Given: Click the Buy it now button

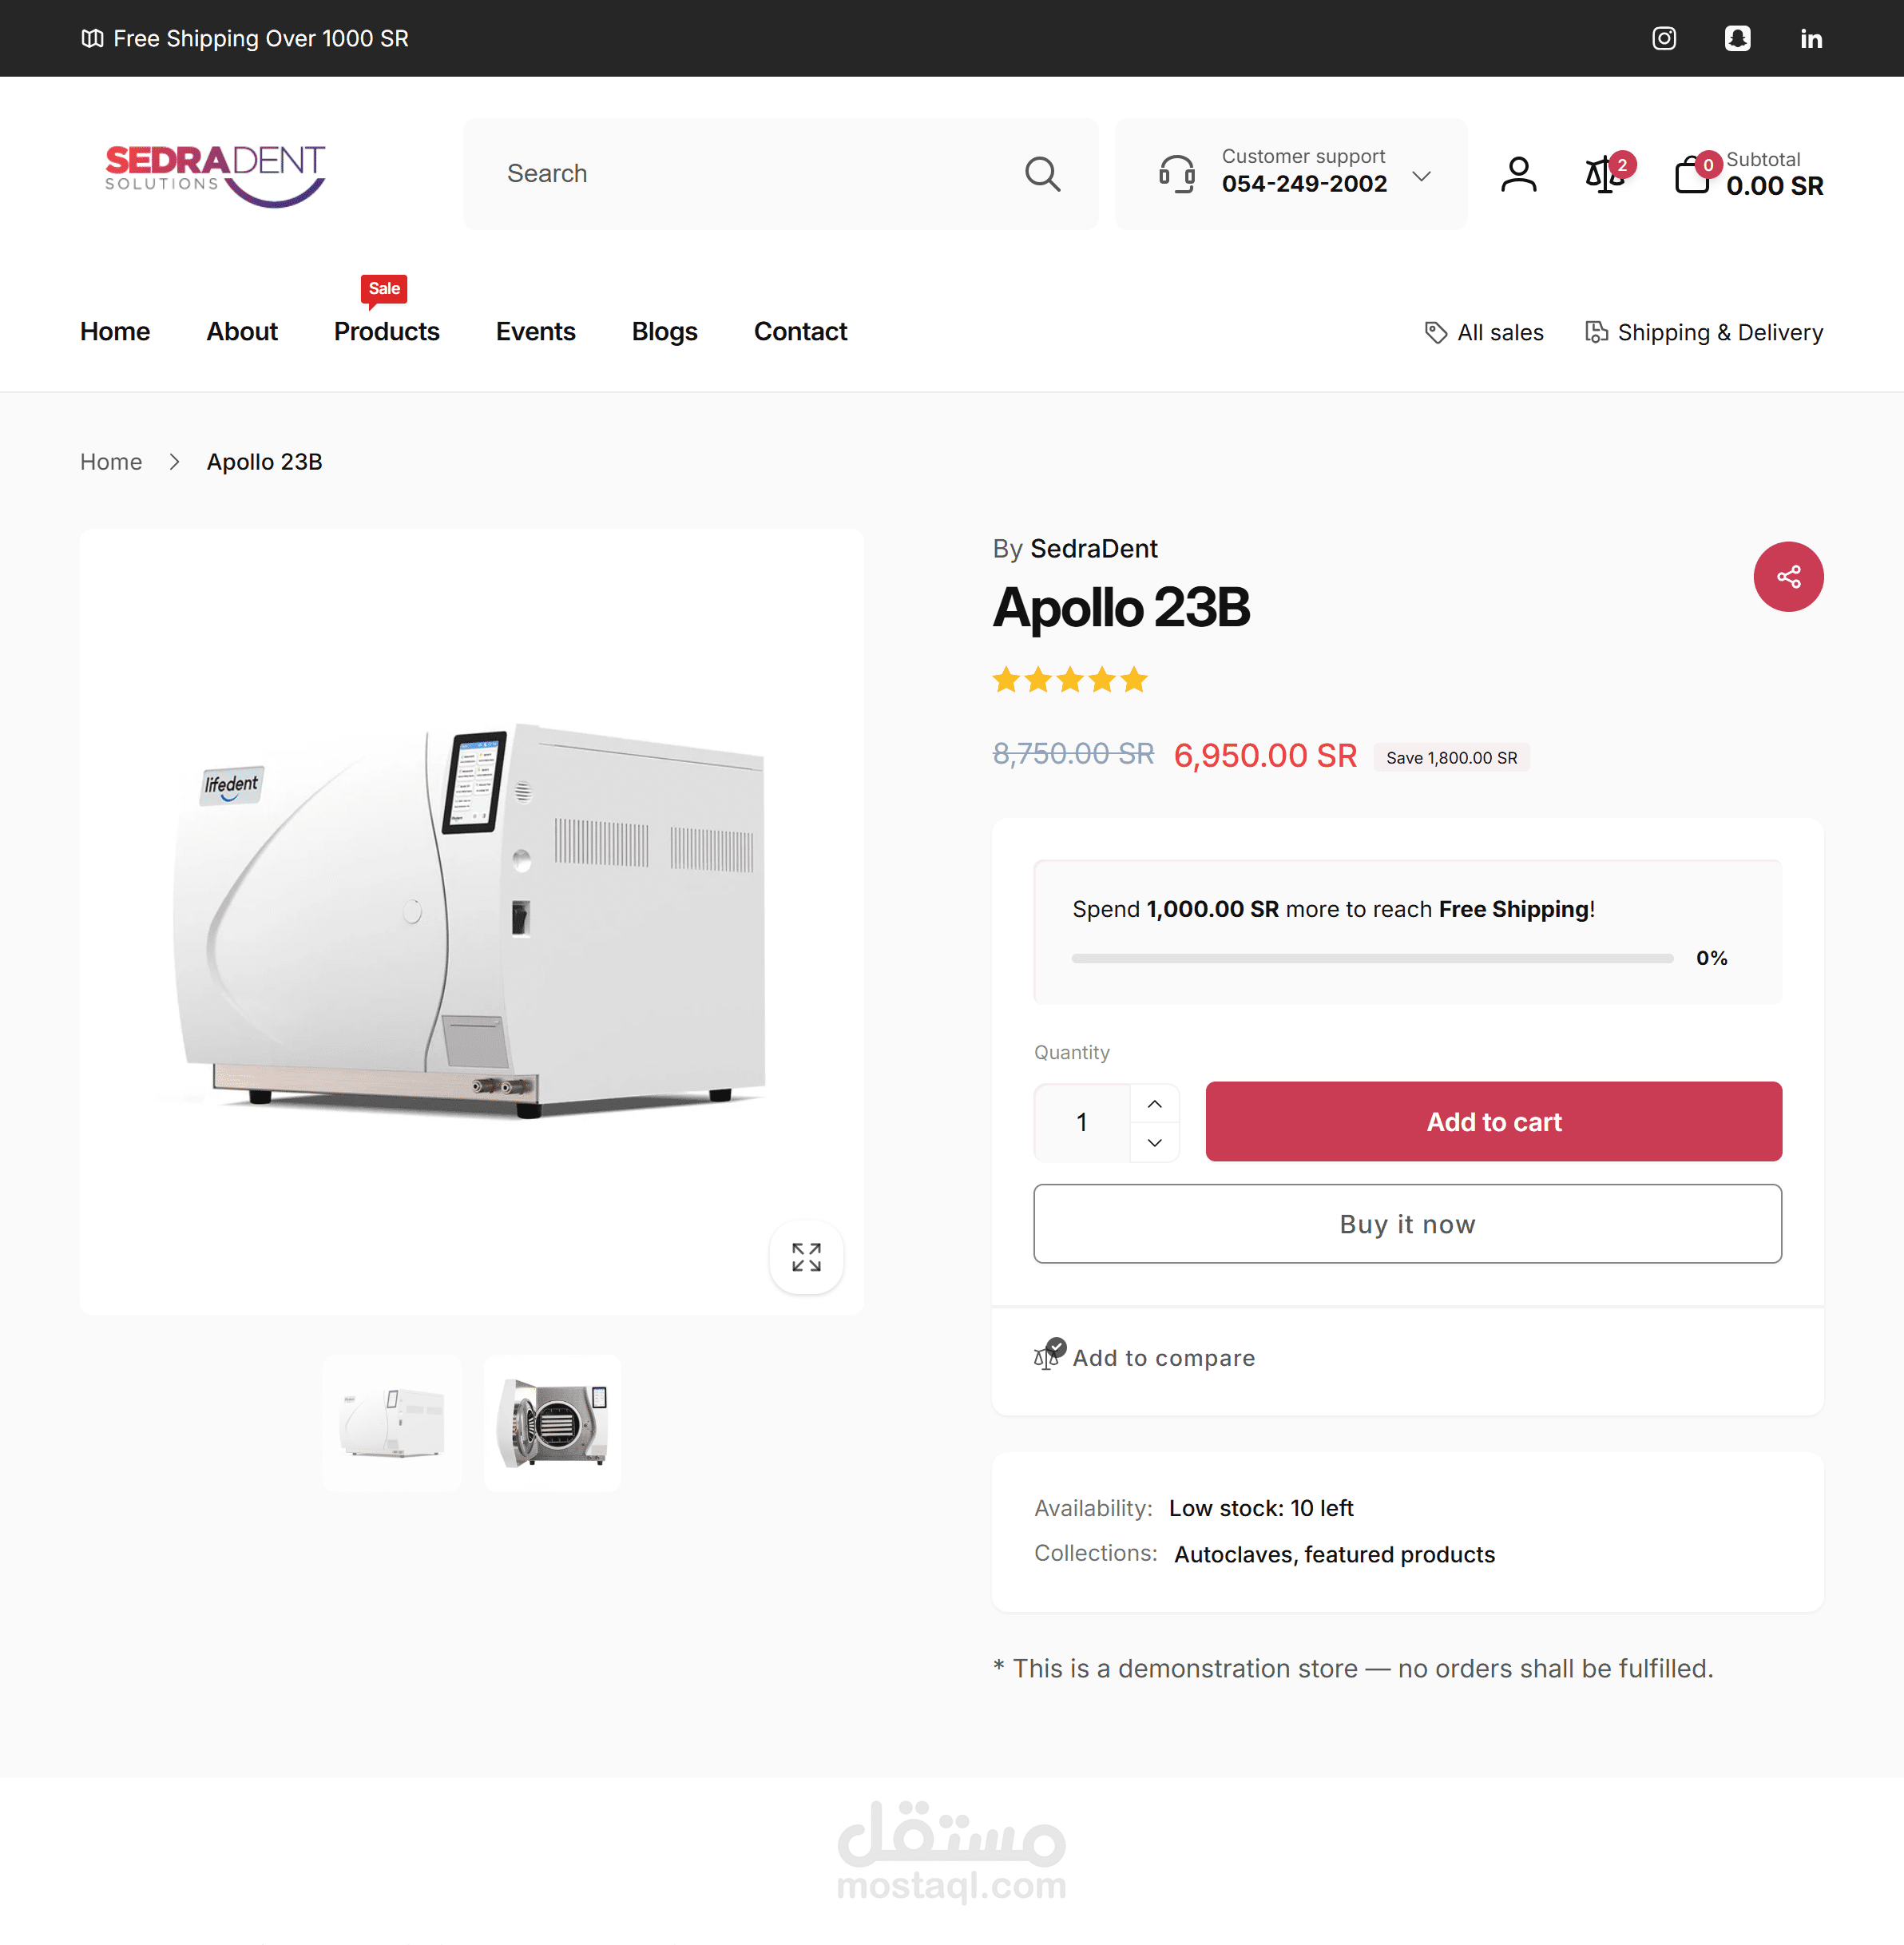Looking at the screenshot, I should pos(1407,1224).
